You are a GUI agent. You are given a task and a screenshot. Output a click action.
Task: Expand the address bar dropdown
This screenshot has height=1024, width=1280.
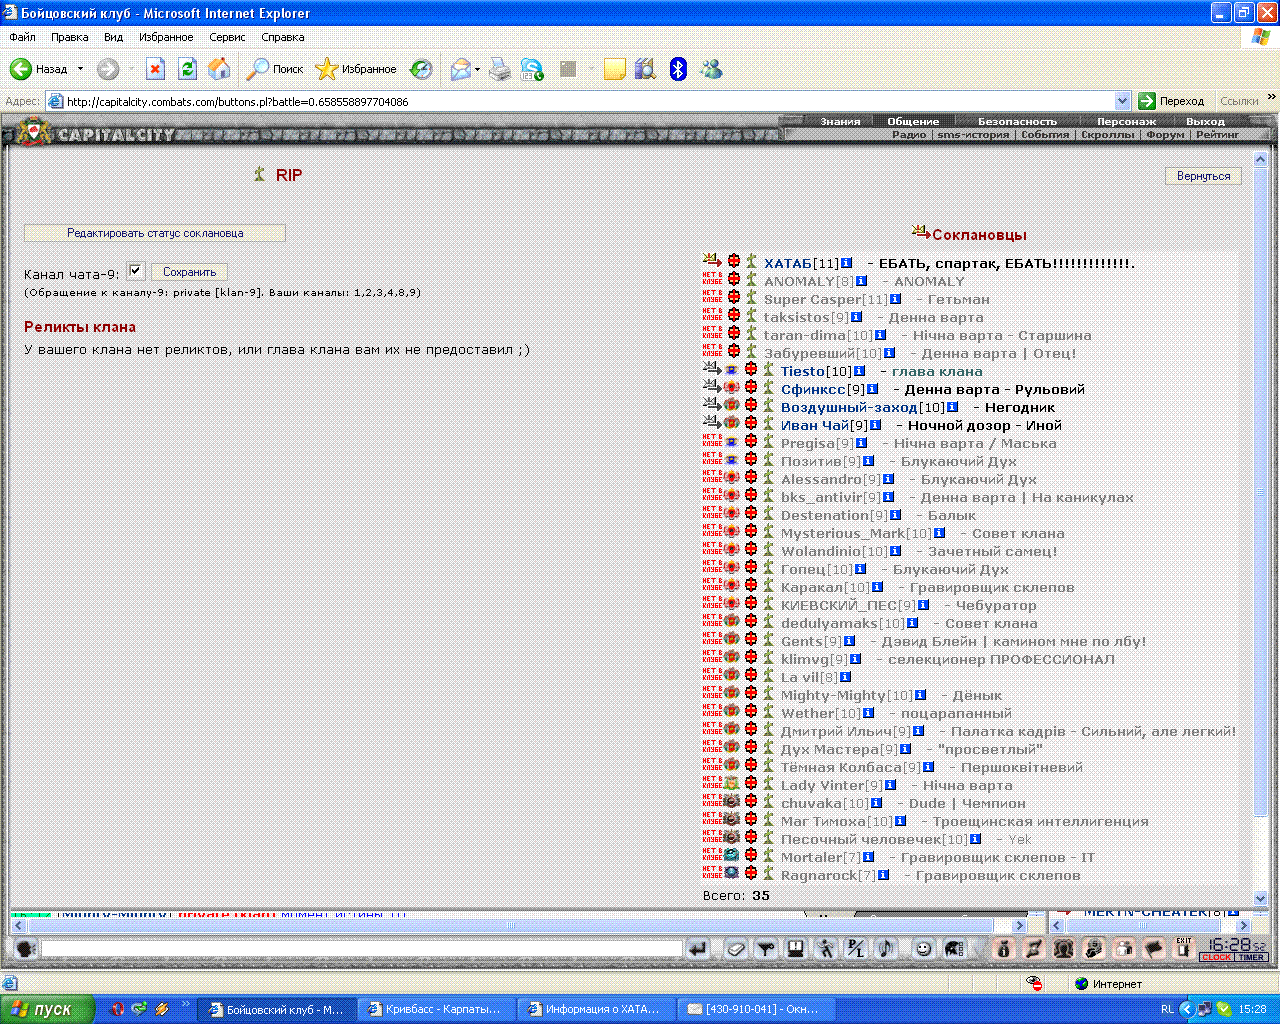1122,101
